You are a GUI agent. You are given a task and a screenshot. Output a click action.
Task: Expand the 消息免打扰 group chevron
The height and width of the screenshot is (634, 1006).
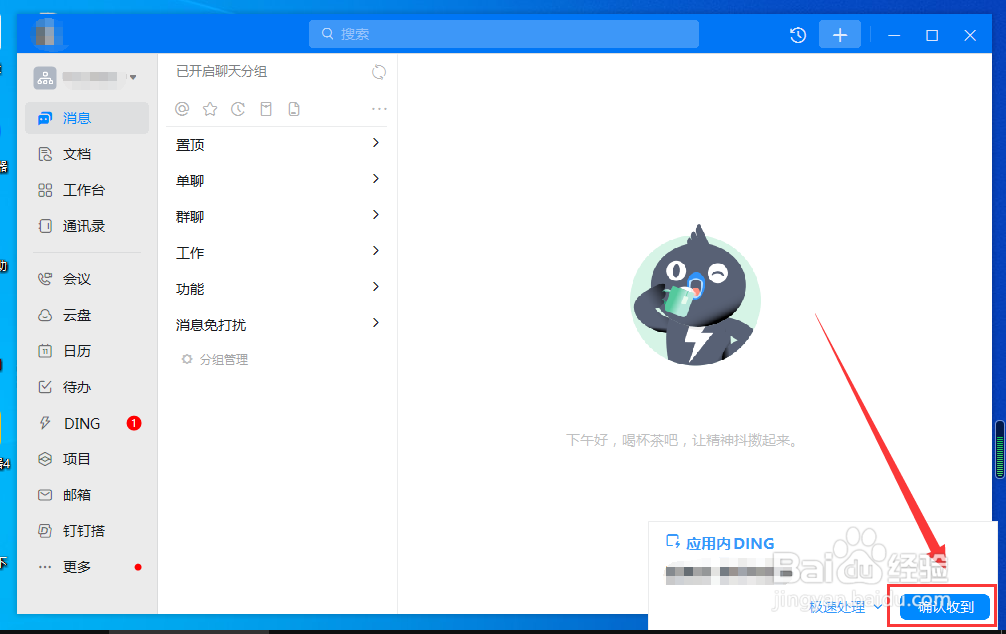tap(376, 322)
